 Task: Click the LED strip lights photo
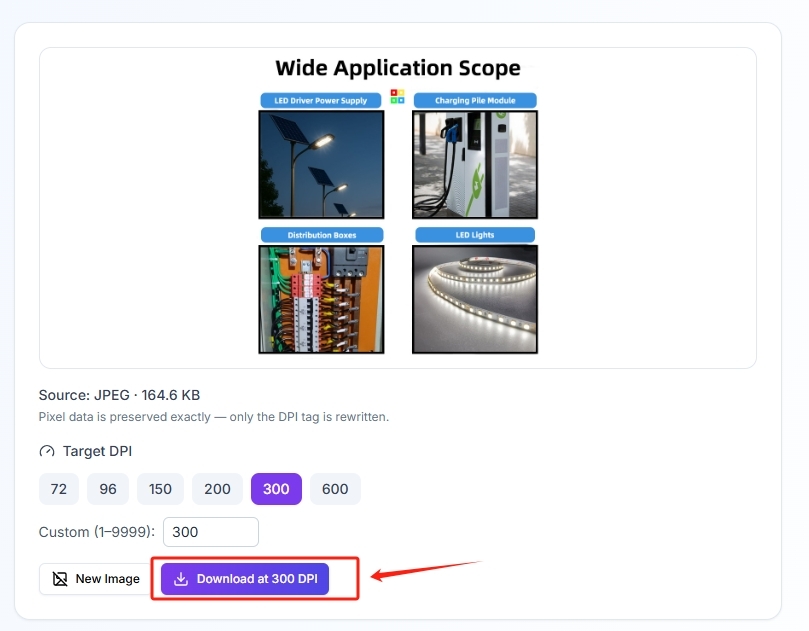[475, 299]
